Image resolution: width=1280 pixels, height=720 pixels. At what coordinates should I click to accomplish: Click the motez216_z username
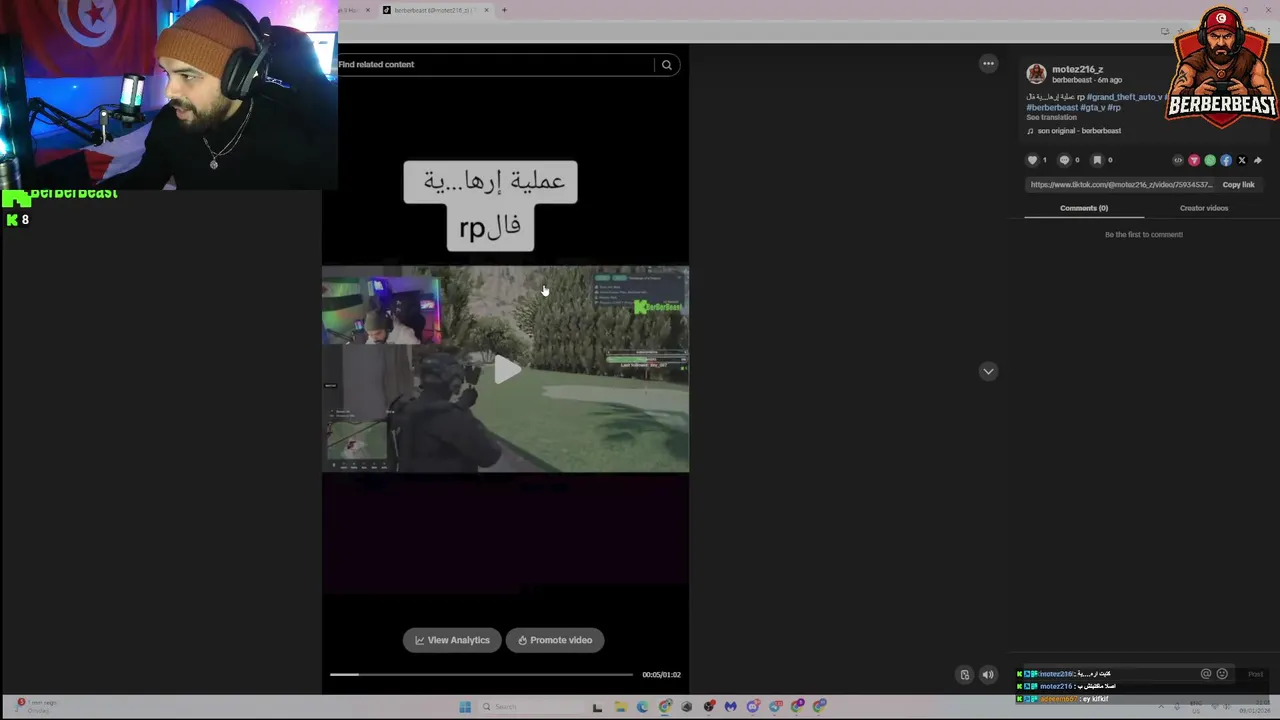1077,69
